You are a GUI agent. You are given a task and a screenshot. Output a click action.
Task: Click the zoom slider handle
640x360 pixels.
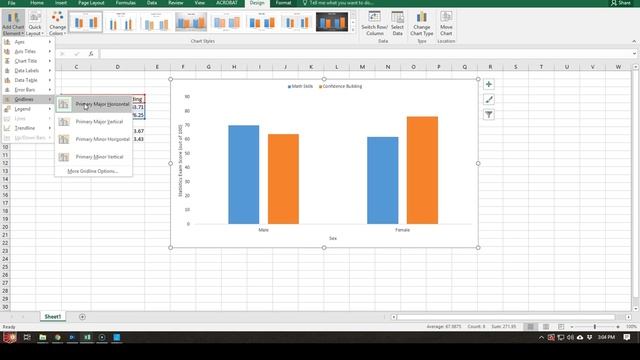(x=595, y=327)
